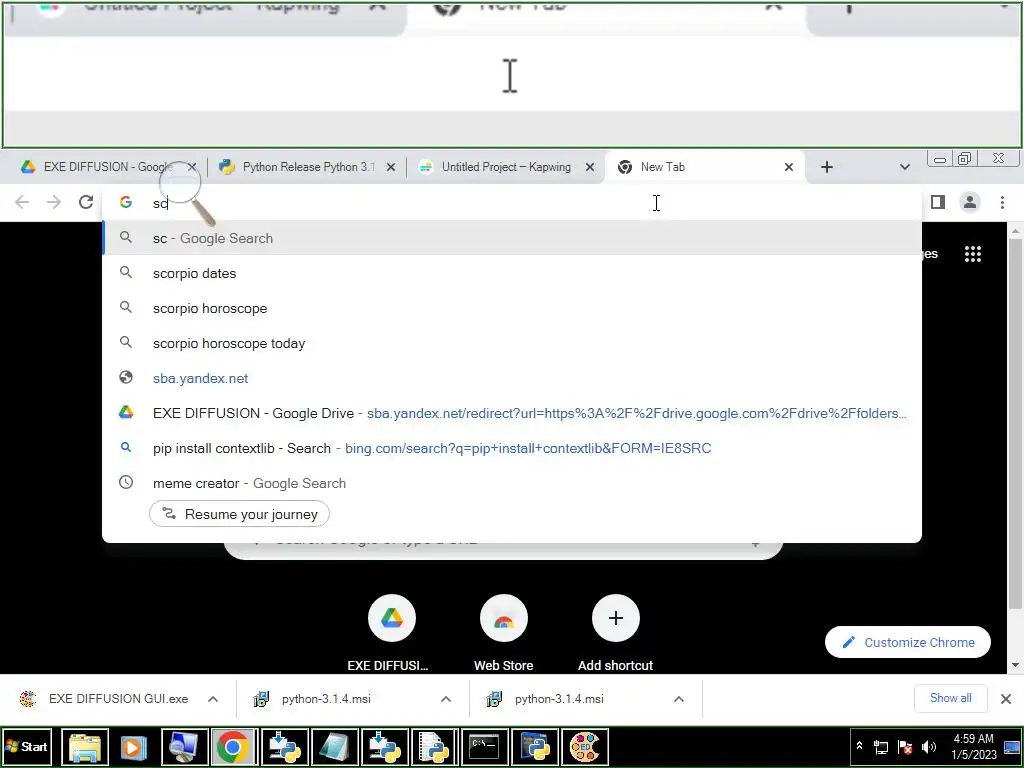
Task: Open sba.yandex.net suggestion
Action: pyautogui.click(x=512, y=378)
